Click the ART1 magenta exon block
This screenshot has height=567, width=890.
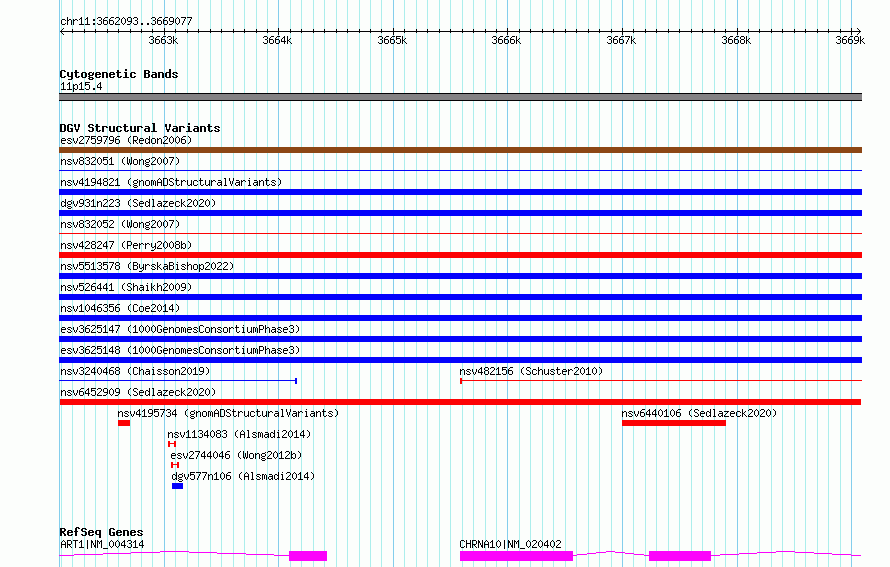(308, 556)
